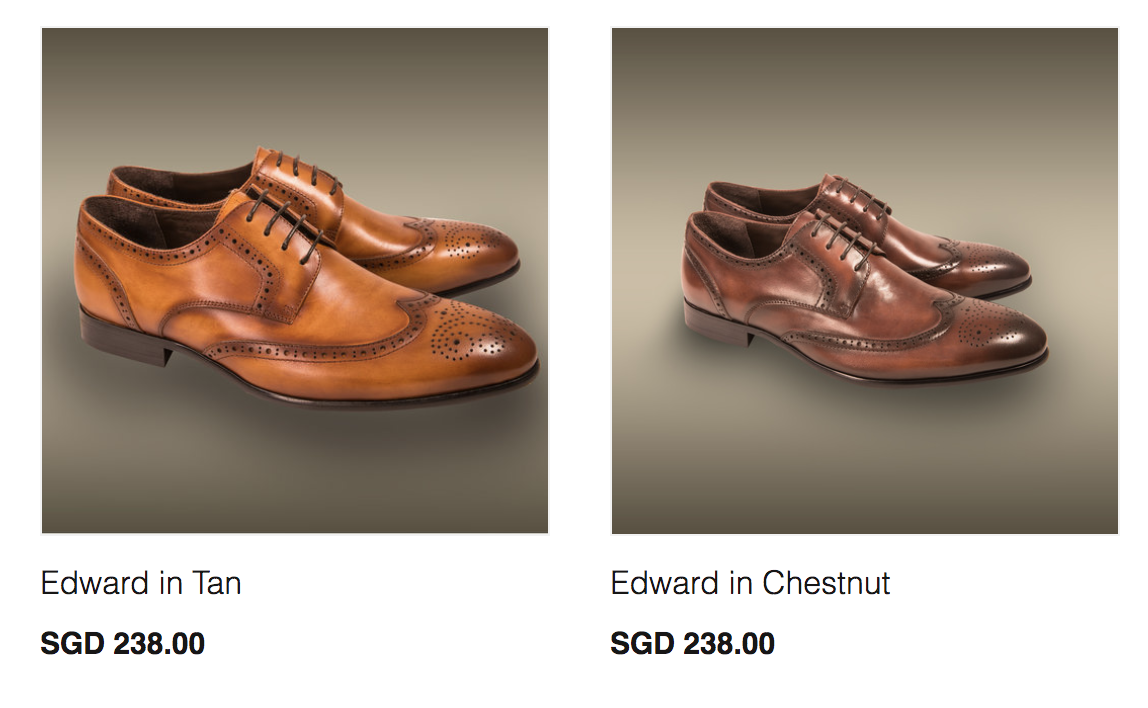
Task: Click the gradient background below the chestnut shoes
Action: [865, 469]
